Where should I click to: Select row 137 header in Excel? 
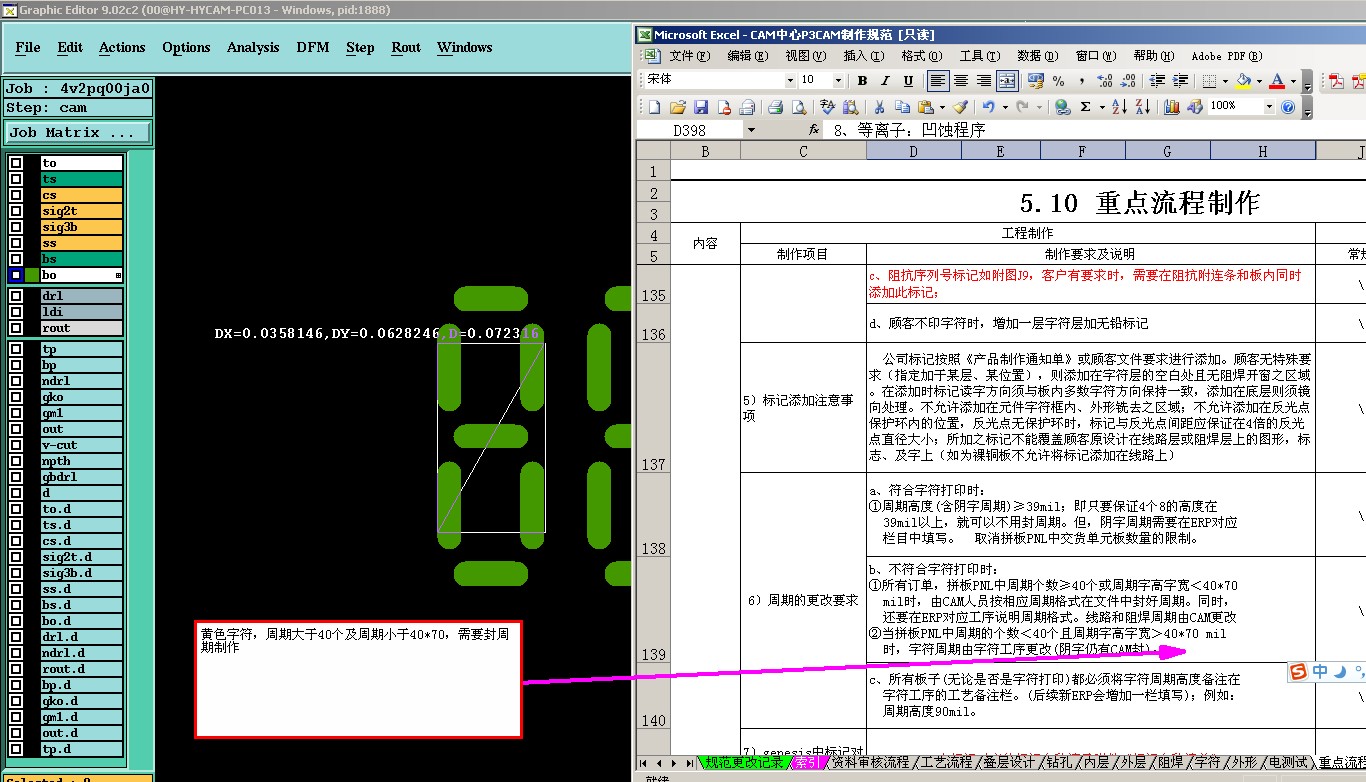(653, 408)
